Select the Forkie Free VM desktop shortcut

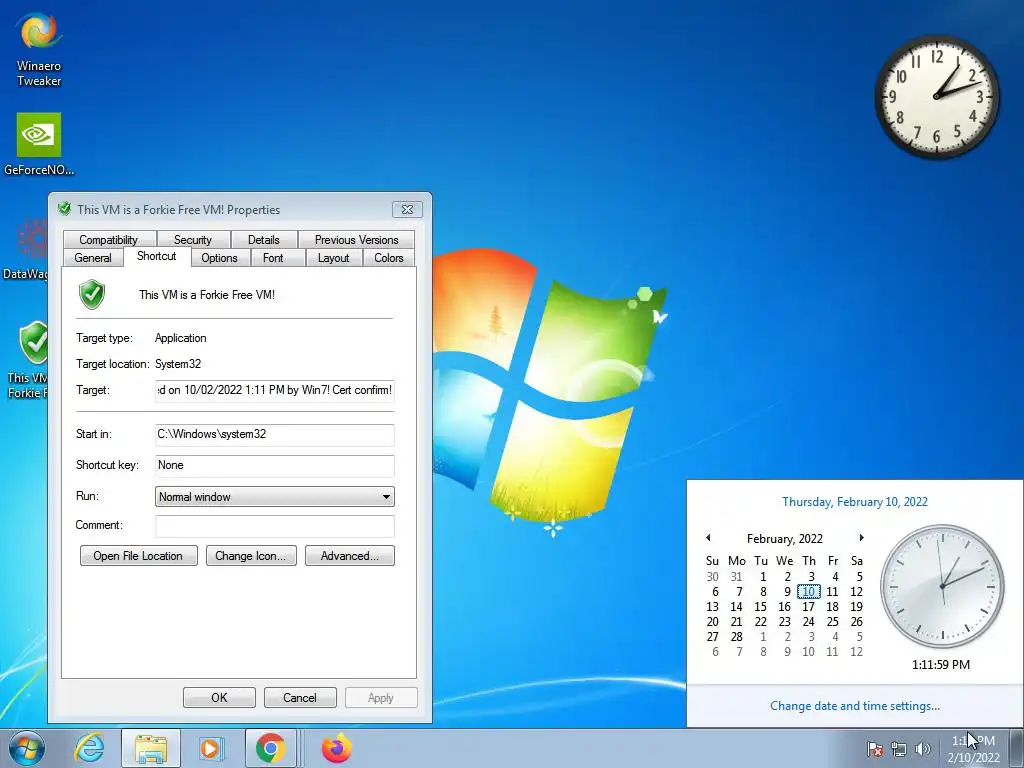click(27, 359)
